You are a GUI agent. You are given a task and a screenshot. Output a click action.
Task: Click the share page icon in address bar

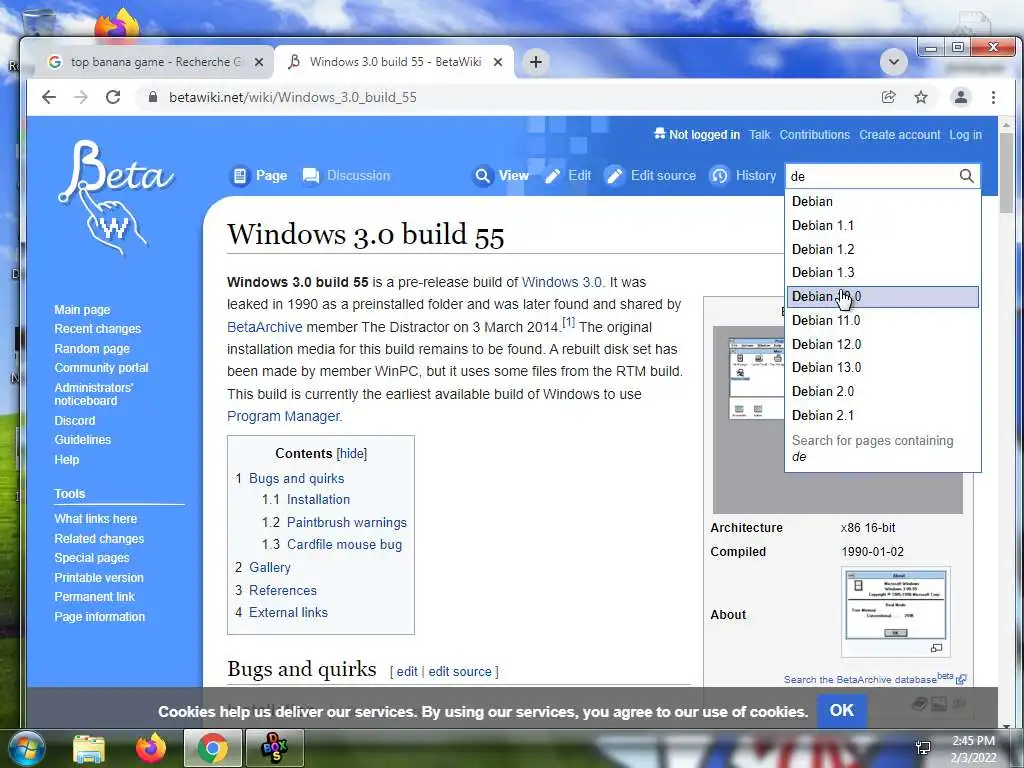888,97
